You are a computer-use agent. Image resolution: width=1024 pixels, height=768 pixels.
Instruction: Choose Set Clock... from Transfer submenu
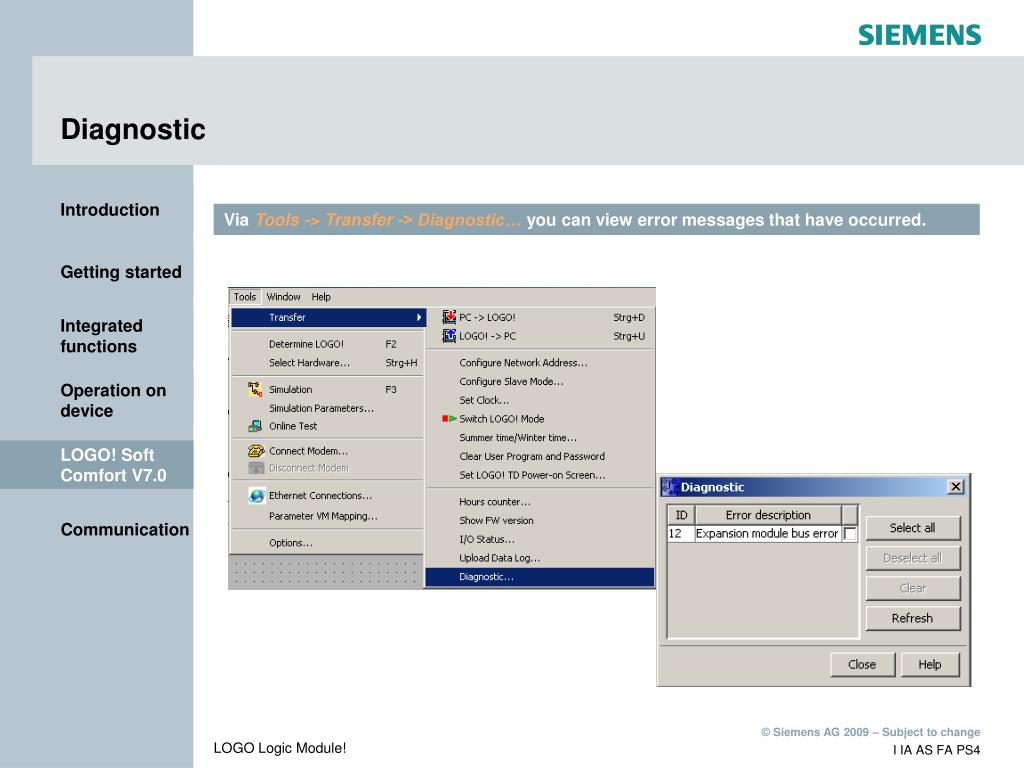coord(541,400)
